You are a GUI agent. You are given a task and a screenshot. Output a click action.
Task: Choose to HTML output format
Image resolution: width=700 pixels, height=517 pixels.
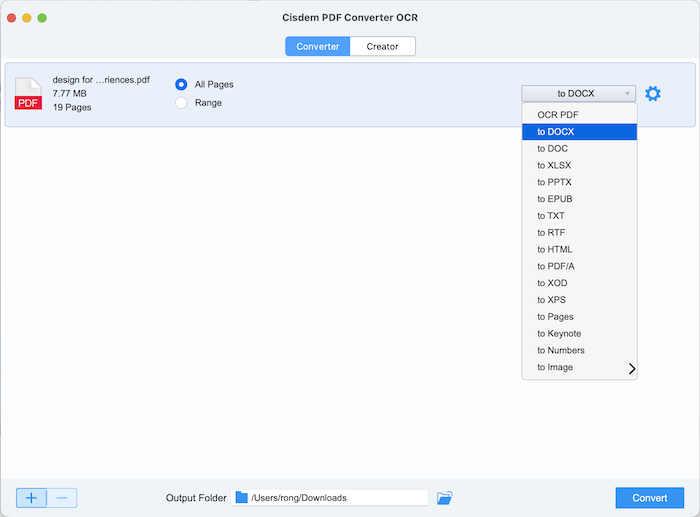coord(579,250)
